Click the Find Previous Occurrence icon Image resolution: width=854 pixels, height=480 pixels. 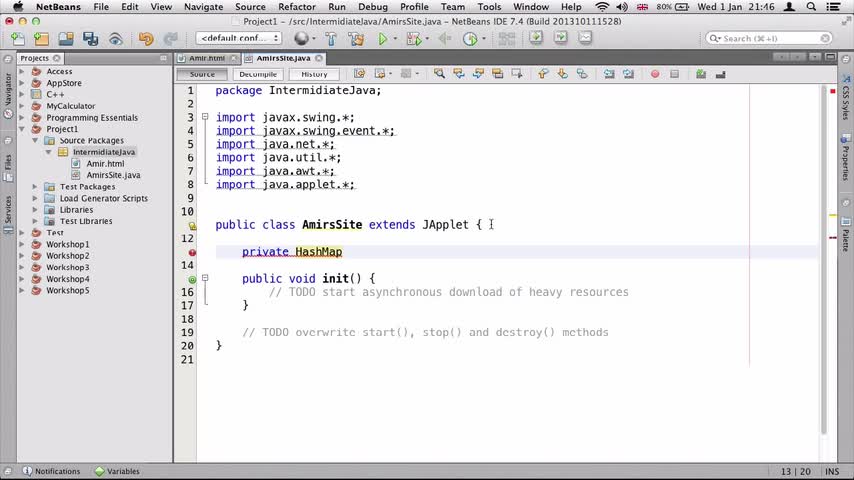click(x=459, y=74)
